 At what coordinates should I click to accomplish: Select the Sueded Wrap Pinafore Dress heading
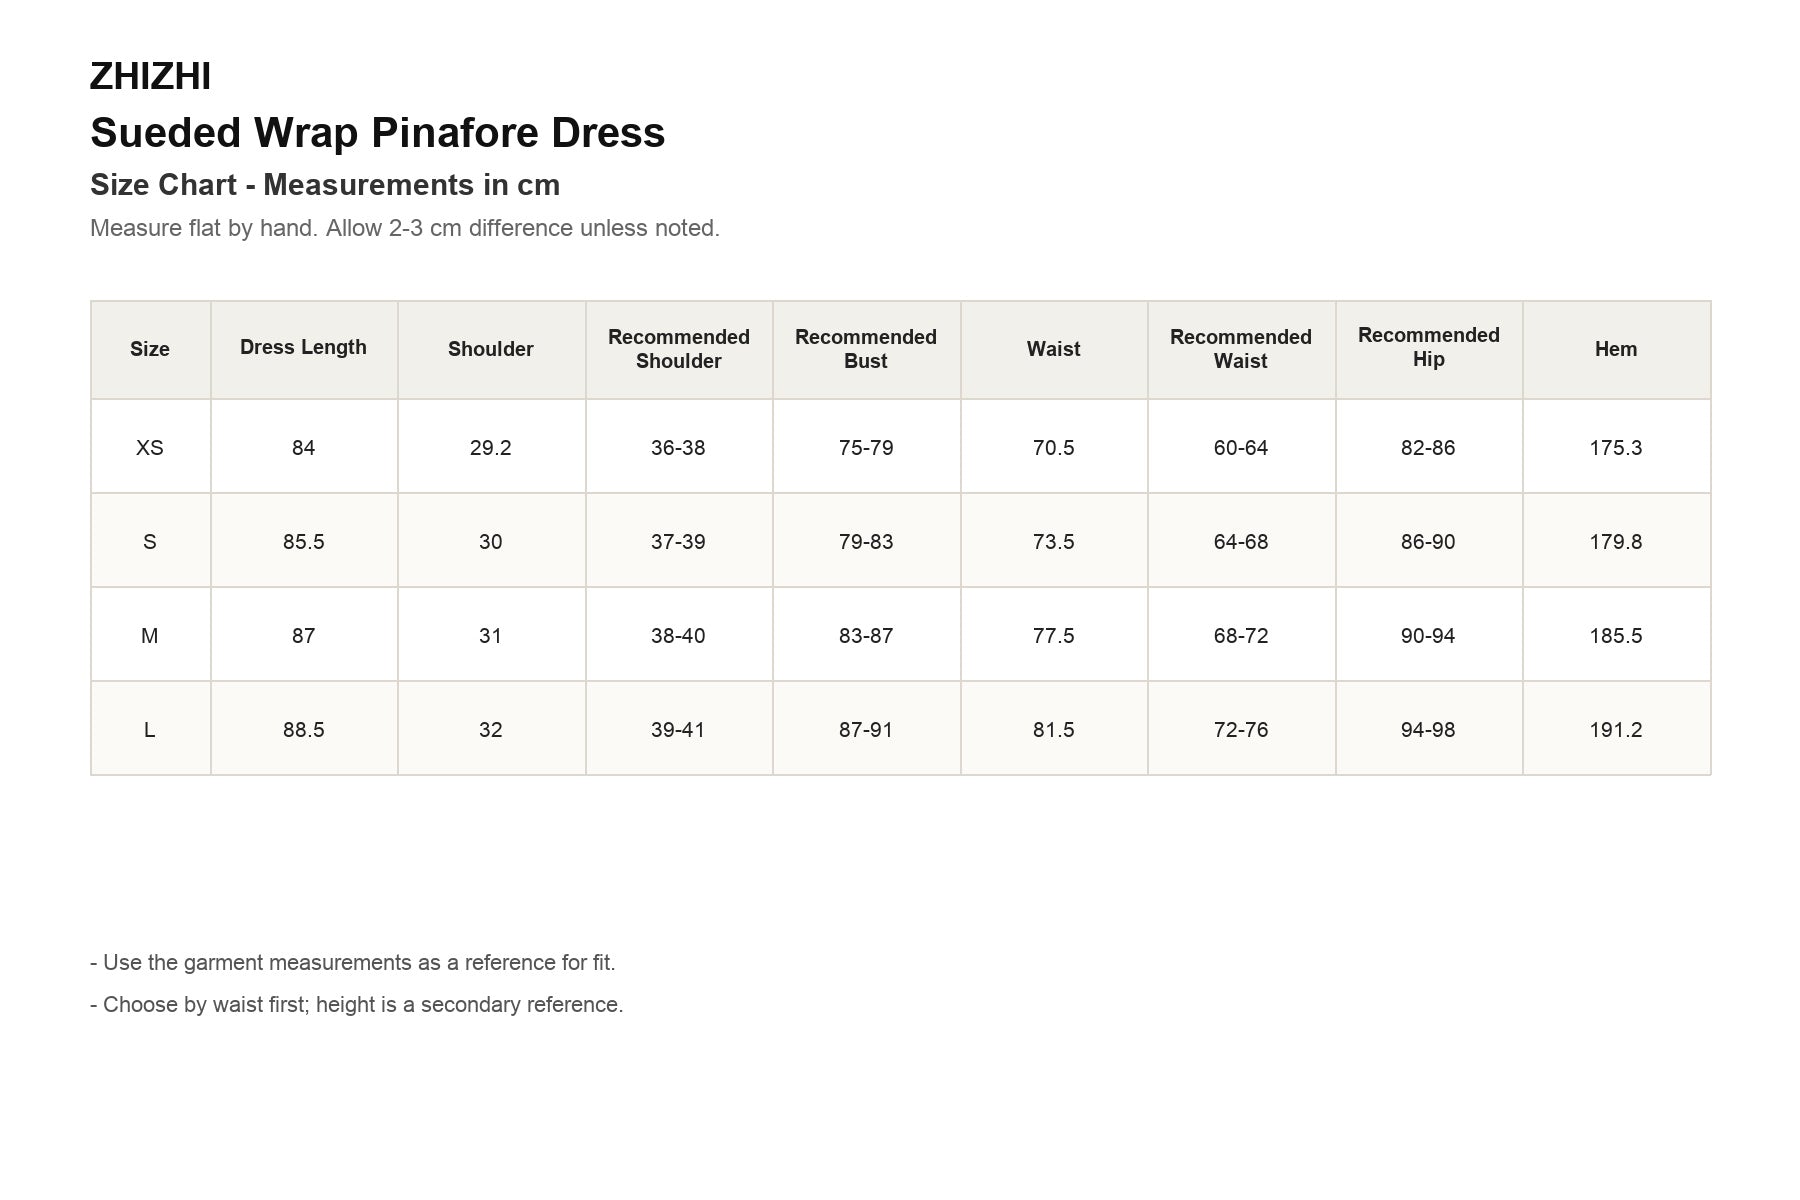[x=378, y=132]
